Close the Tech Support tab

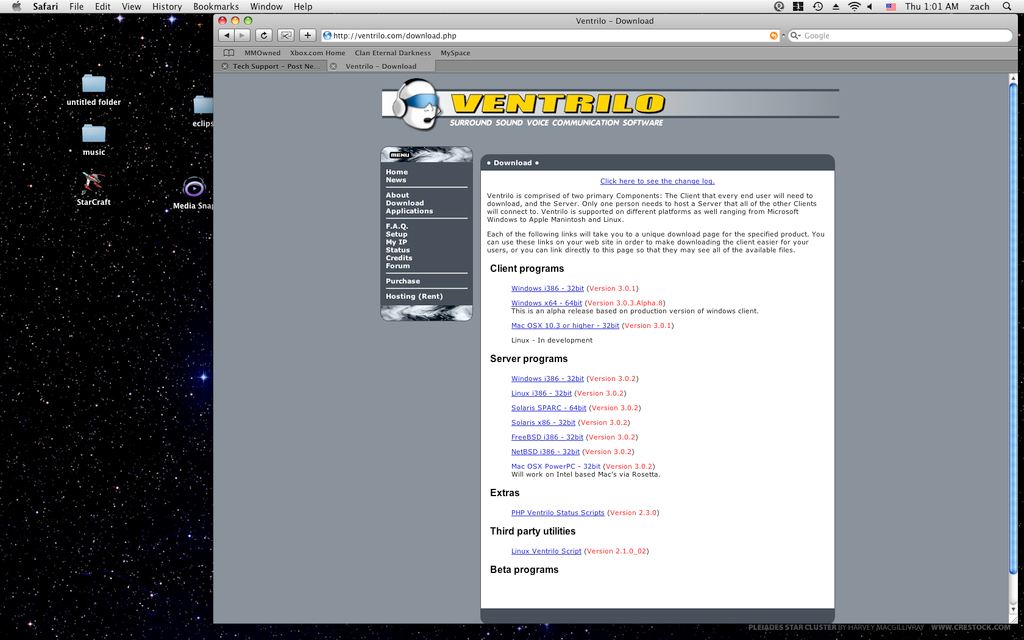point(225,66)
